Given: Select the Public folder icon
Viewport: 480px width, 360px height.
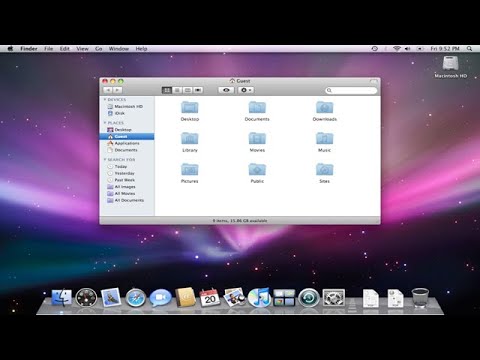Looking at the screenshot, I should tap(257, 169).
